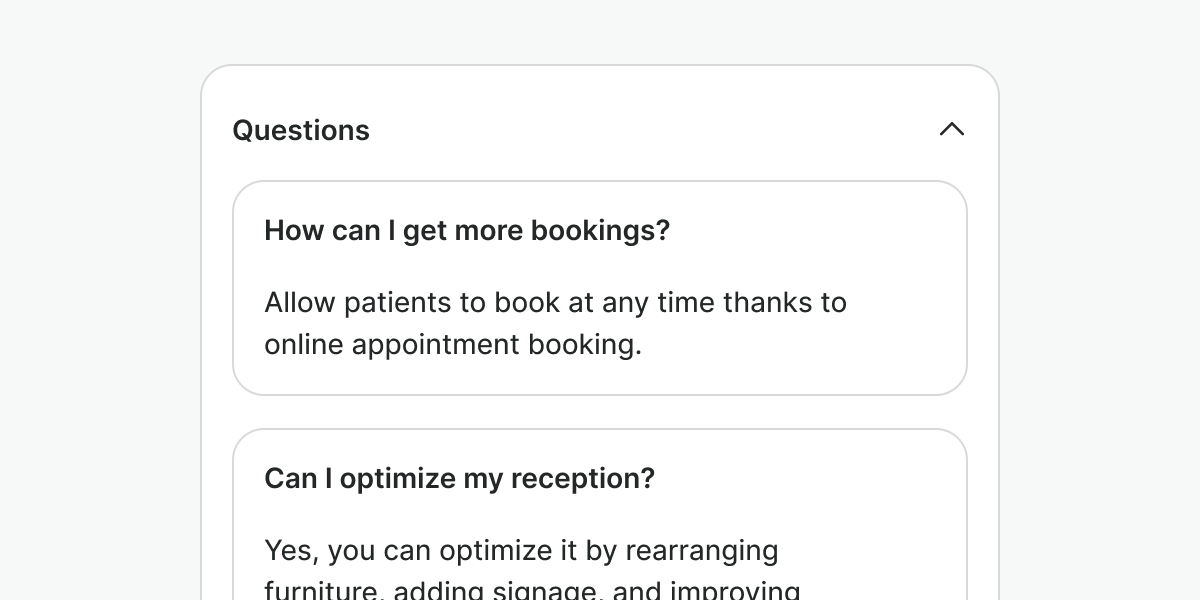1200x600 pixels.
Task: Click the line starting "furniture, adding signage"
Action: (532, 590)
